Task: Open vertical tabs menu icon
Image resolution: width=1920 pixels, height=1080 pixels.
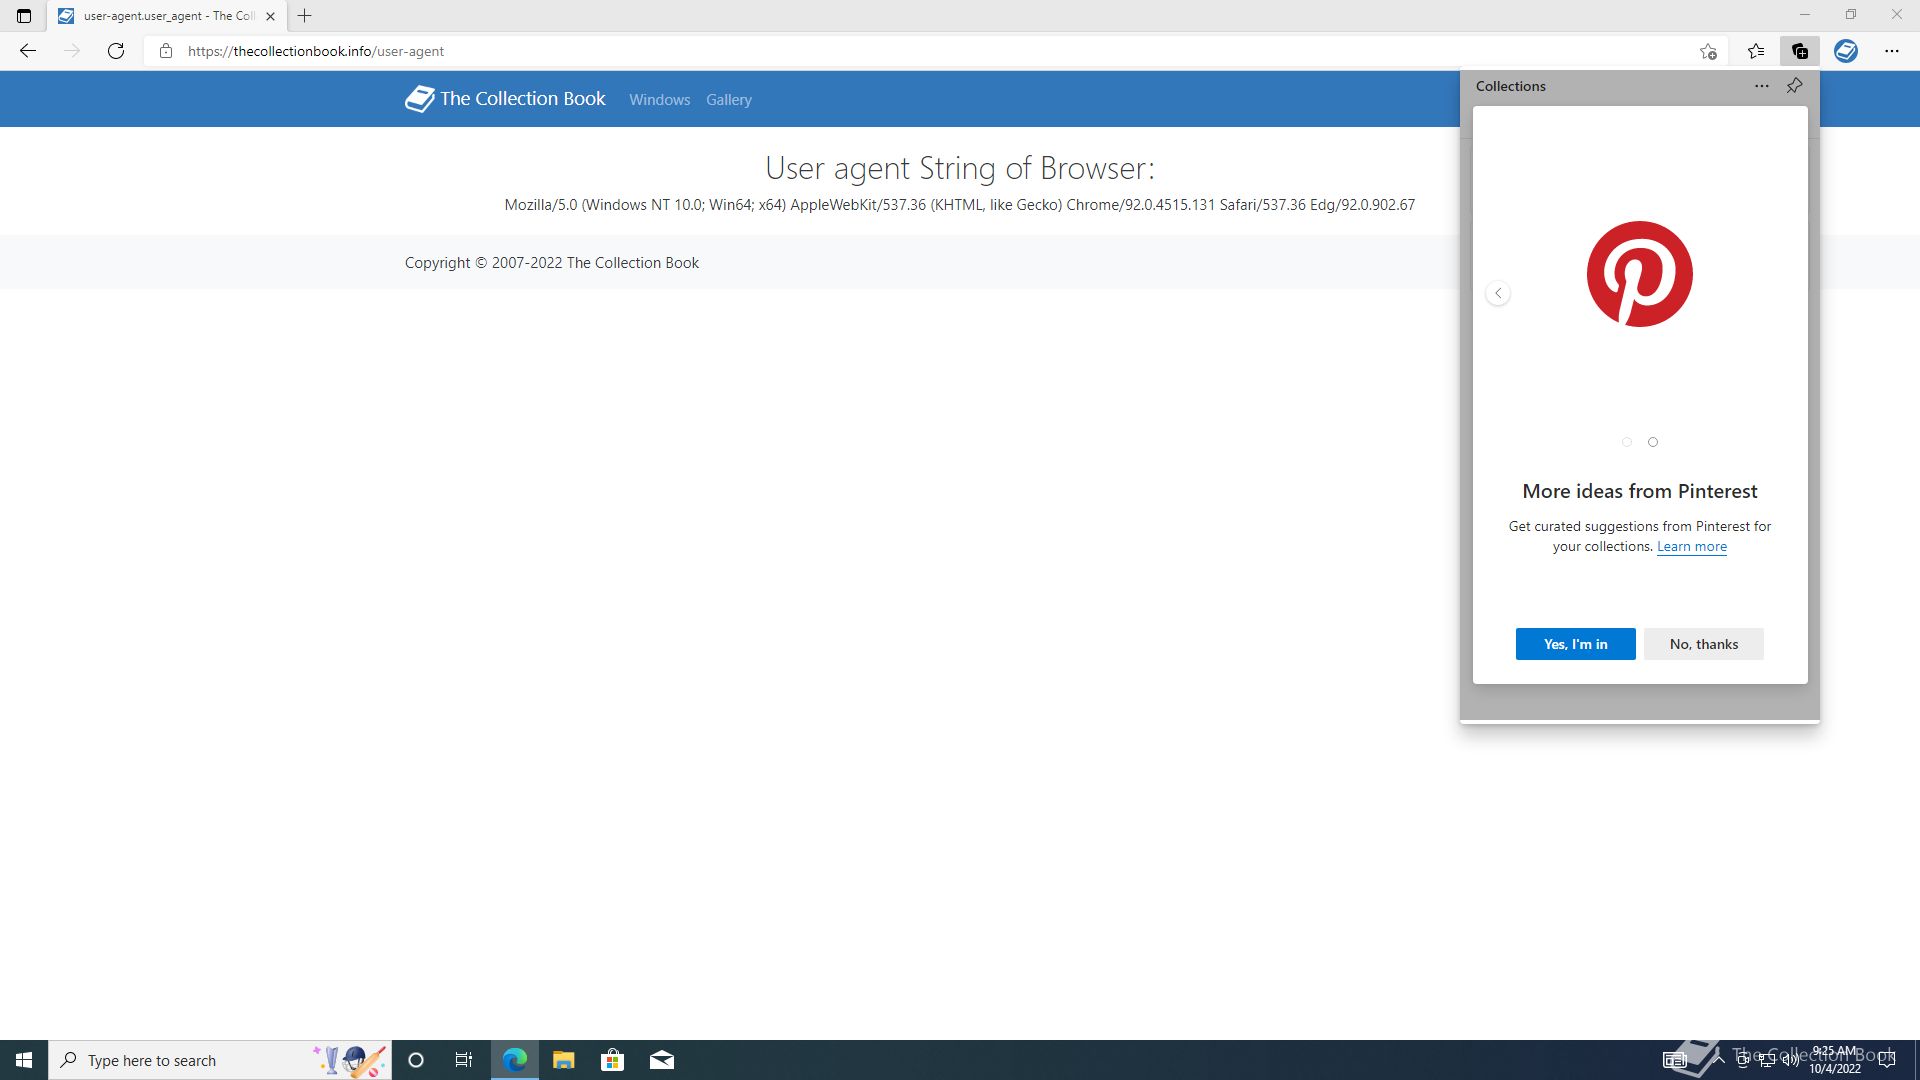Action: pyautogui.click(x=24, y=16)
